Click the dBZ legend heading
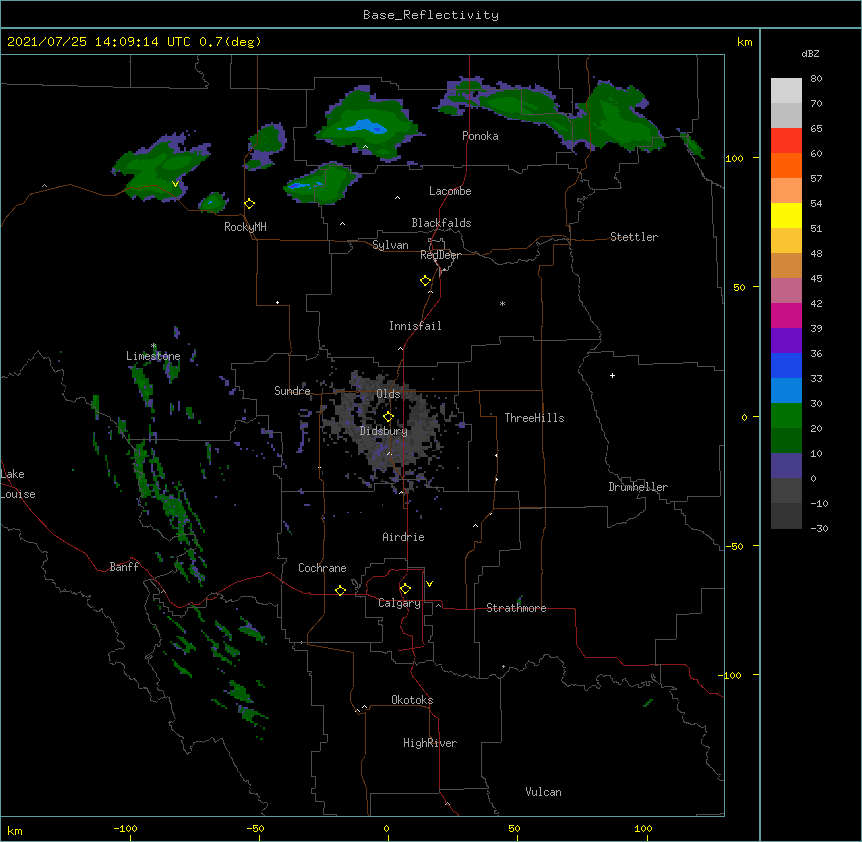 pos(810,54)
